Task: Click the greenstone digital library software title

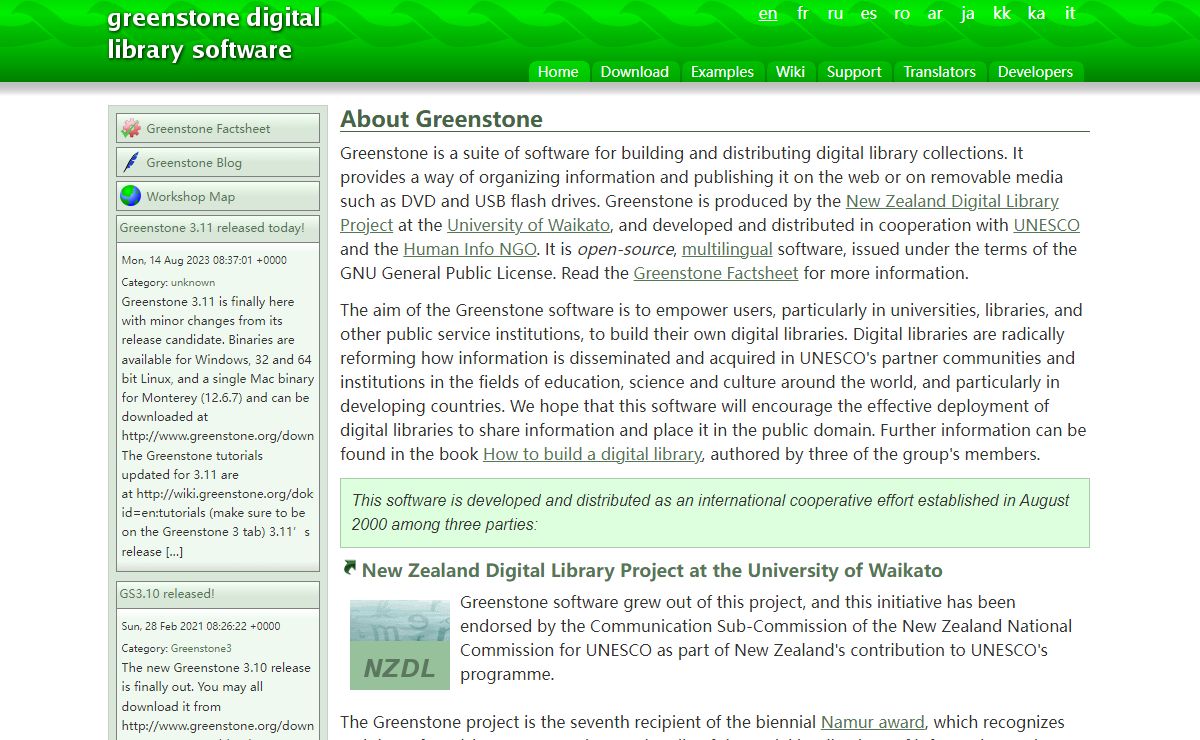Action: click(x=214, y=33)
